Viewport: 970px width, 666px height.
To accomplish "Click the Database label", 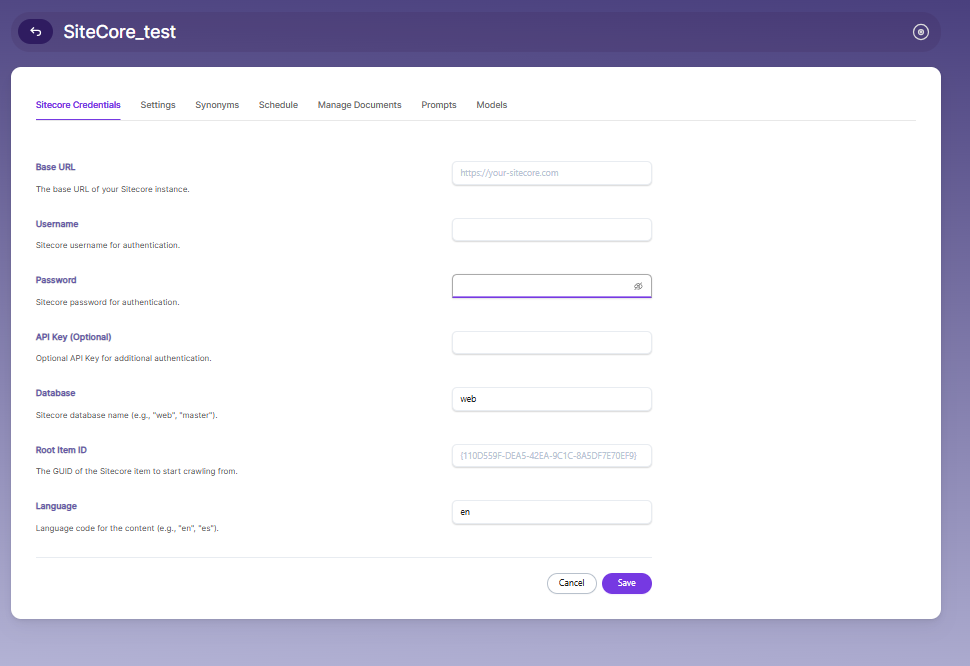I will click(55, 393).
